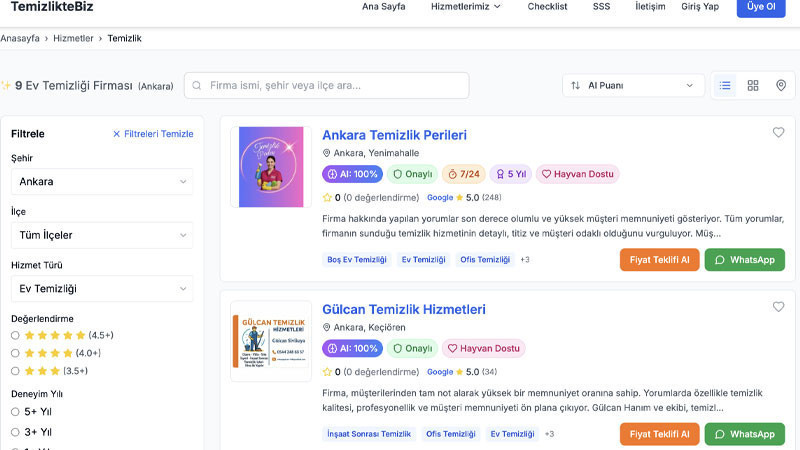Switch to grid view layout
The height and width of the screenshot is (450, 800).
pos(753,86)
